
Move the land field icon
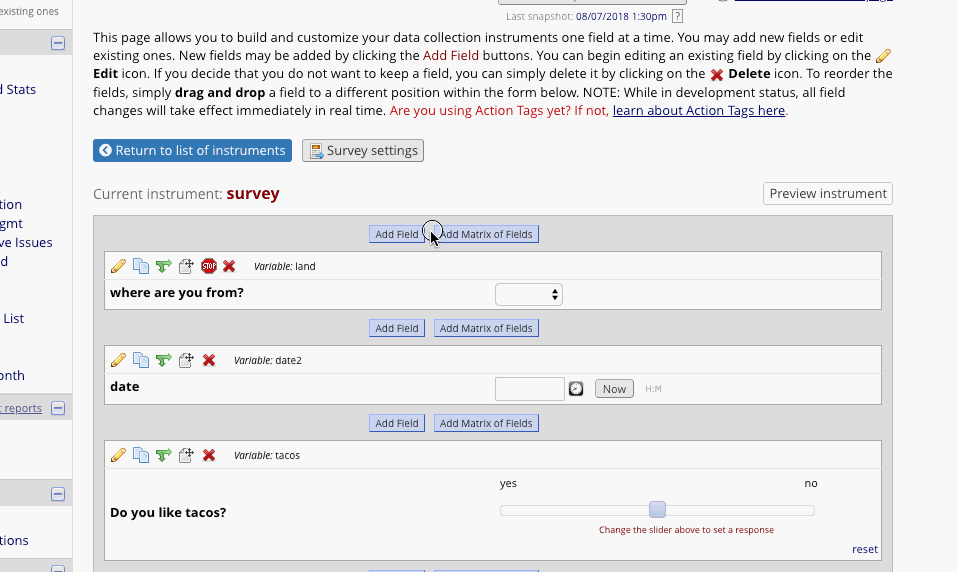pos(186,266)
